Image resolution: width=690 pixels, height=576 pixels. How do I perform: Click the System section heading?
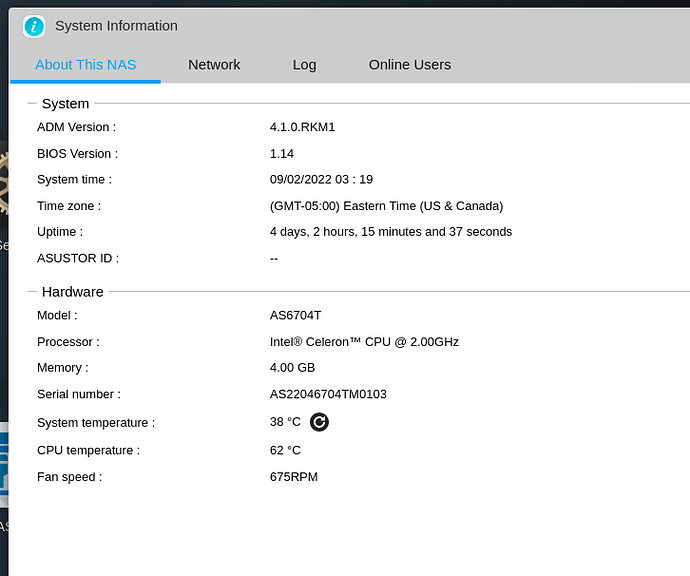(x=65, y=104)
